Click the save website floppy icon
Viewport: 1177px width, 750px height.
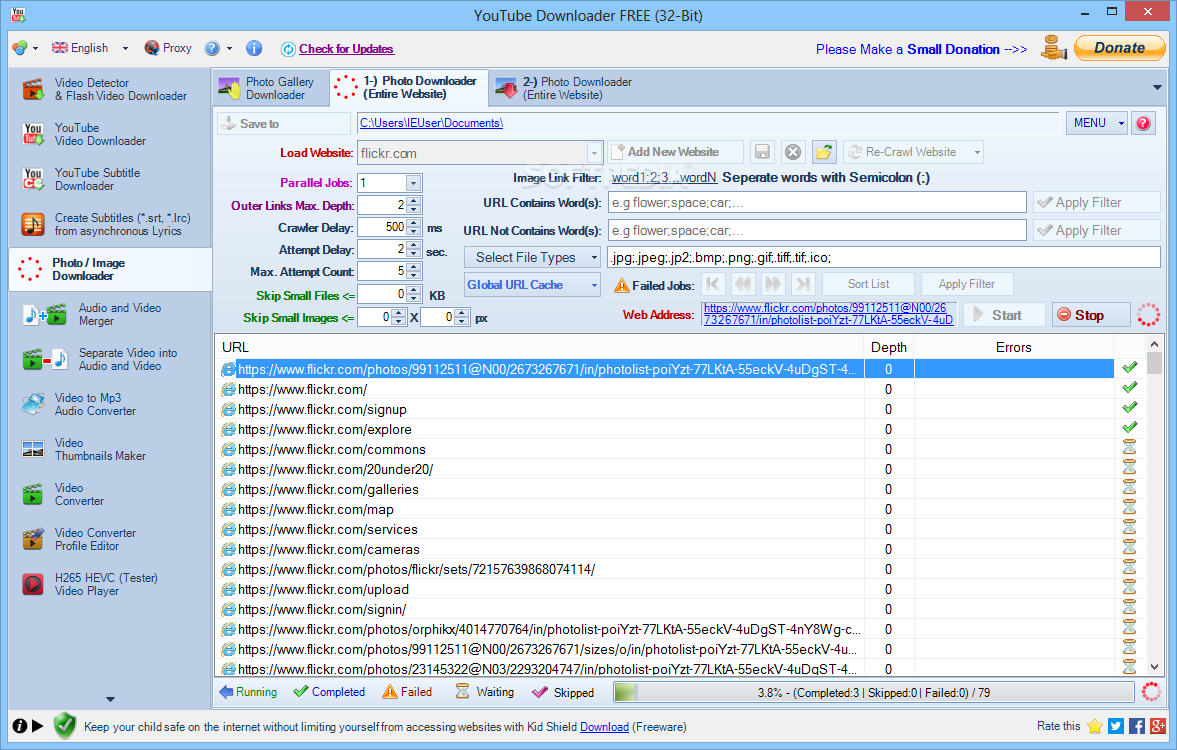pyautogui.click(x=762, y=152)
